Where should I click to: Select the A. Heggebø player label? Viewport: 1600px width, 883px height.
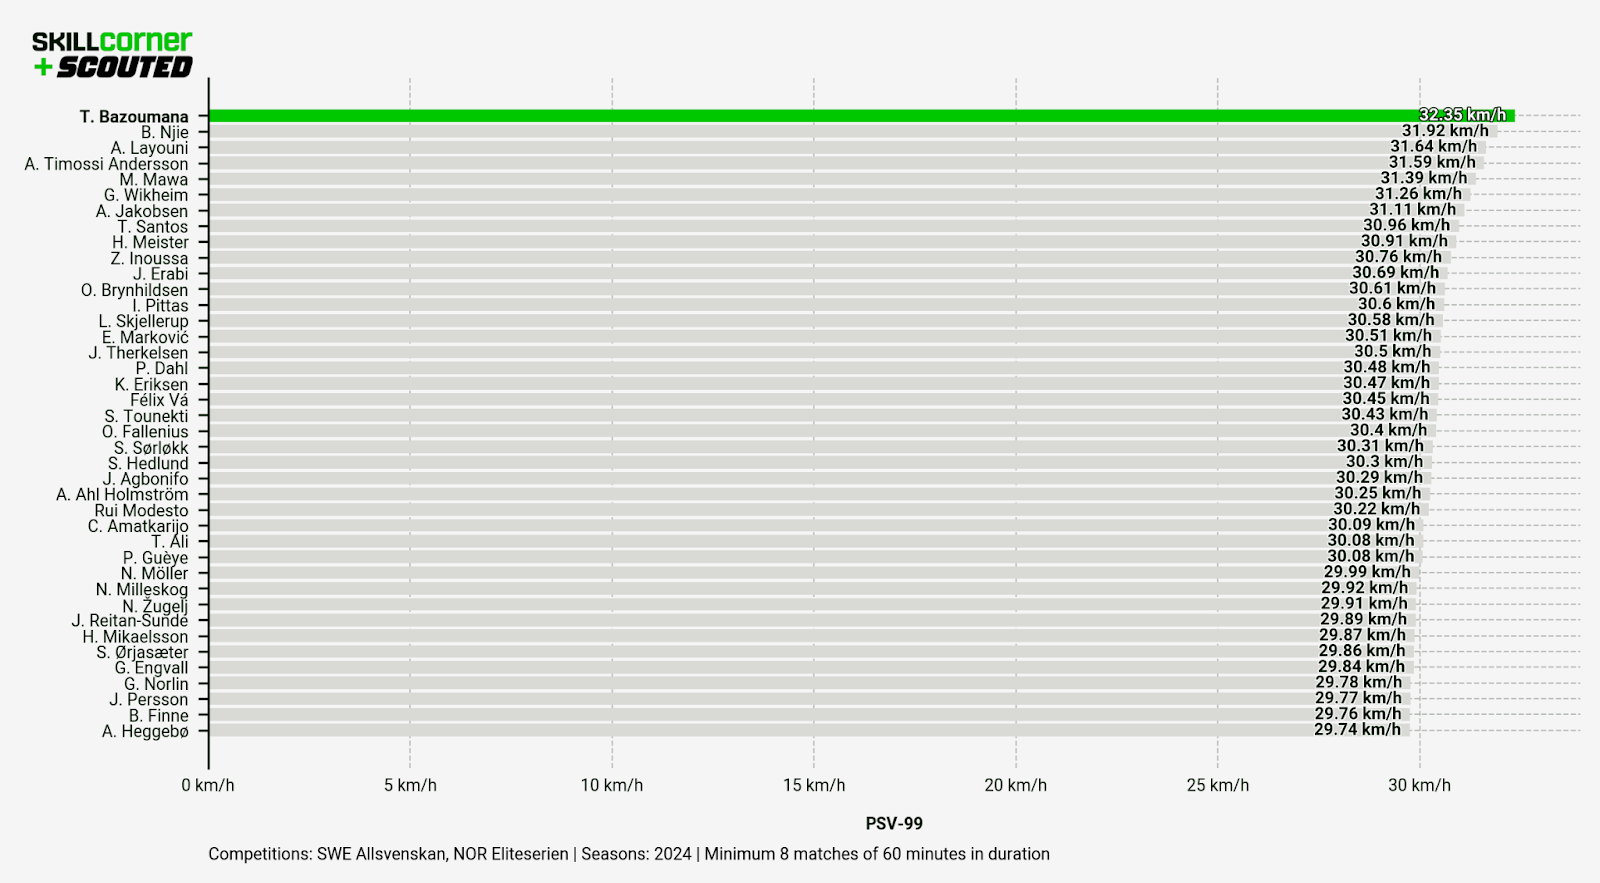click(x=145, y=732)
